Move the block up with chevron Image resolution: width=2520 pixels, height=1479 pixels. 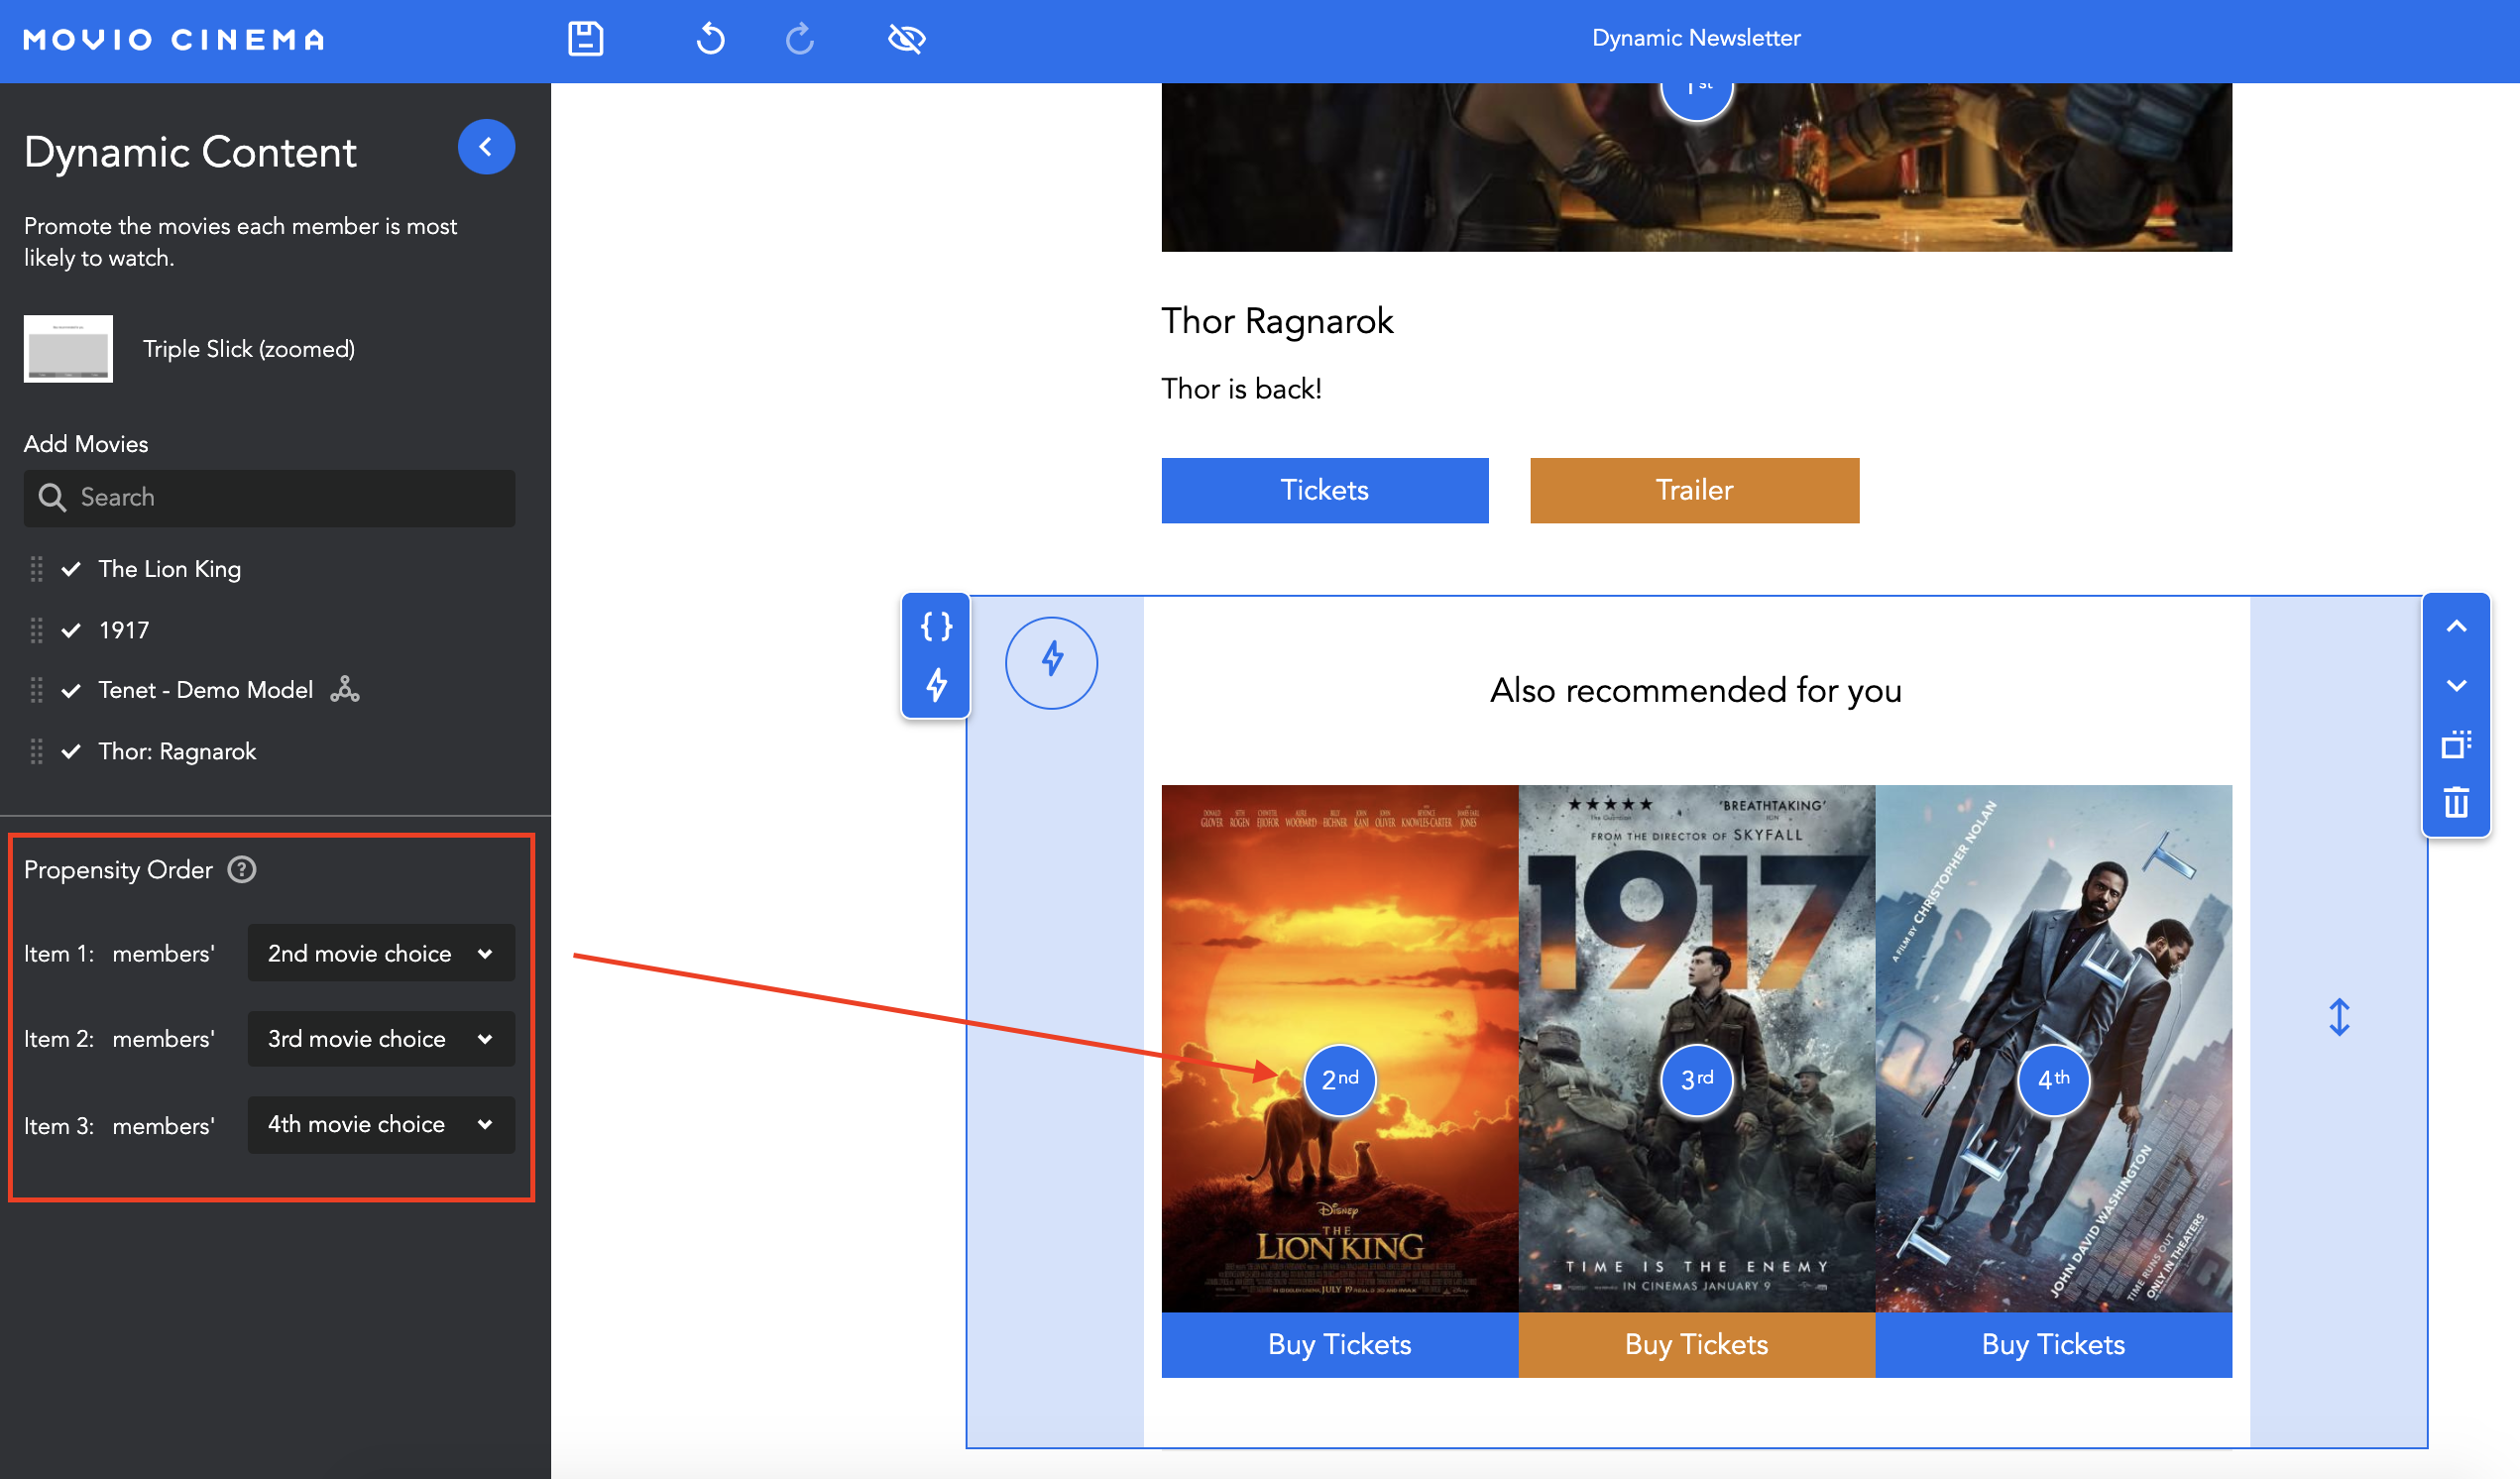(2457, 627)
